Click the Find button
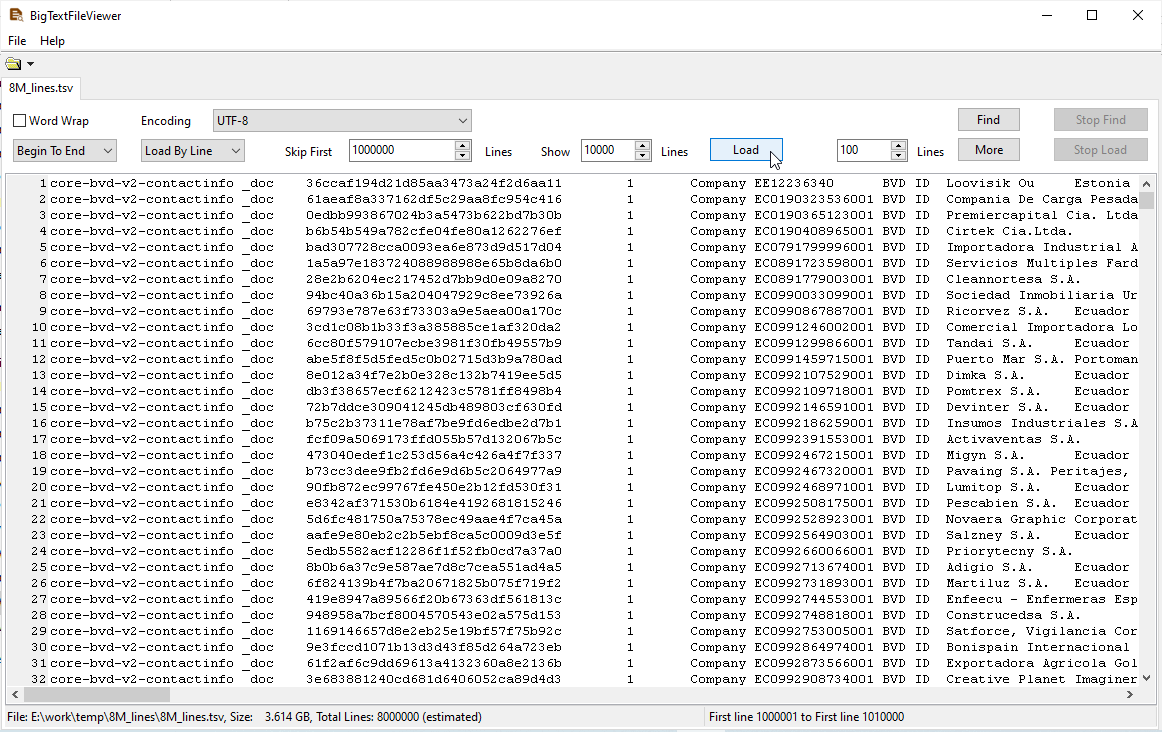This screenshot has width=1162, height=732. (x=988, y=120)
